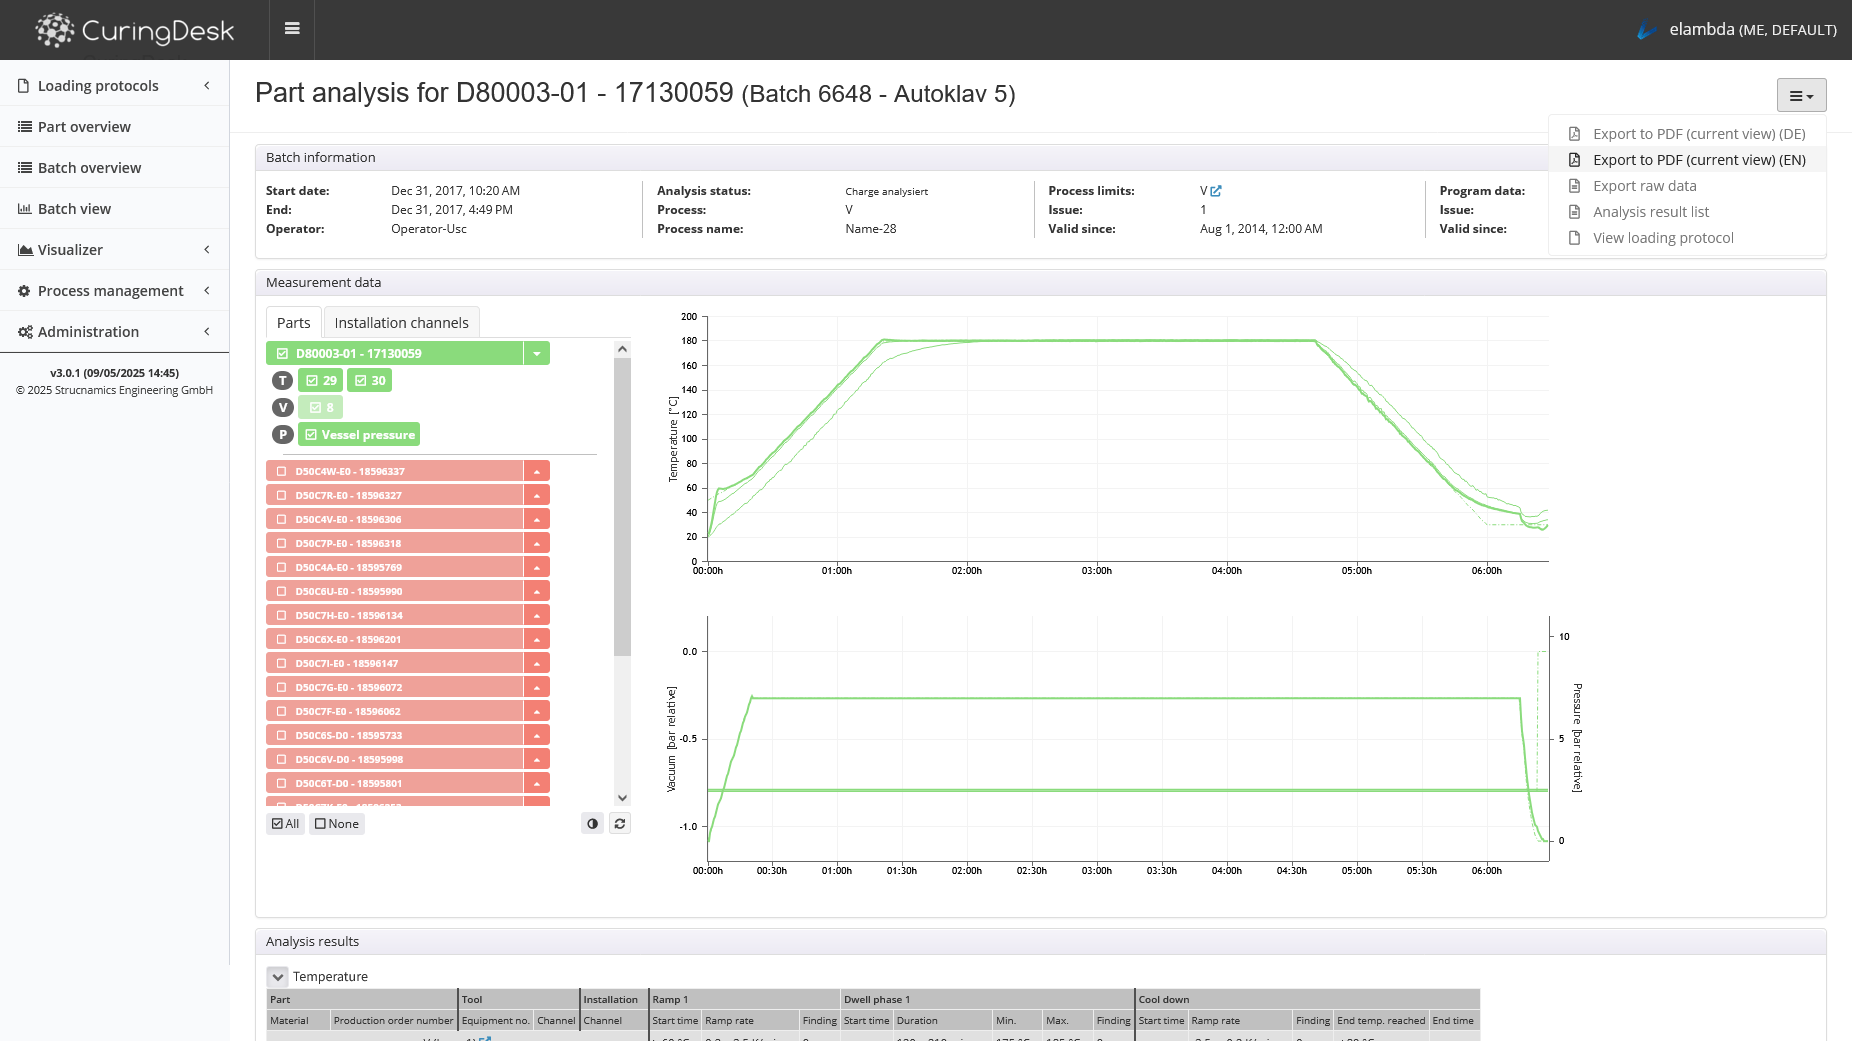
Task: Click the V vacuum channel badge
Action: [283, 408]
